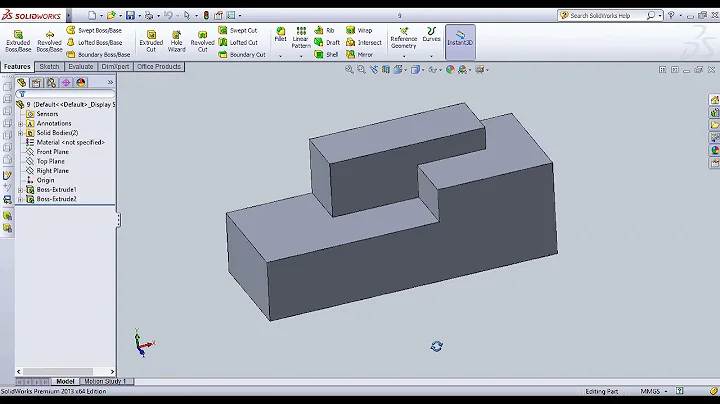This screenshot has height=404, width=720.
Task: Expand Boss-Extrude2 in feature tree
Action: tap(20, 199)
